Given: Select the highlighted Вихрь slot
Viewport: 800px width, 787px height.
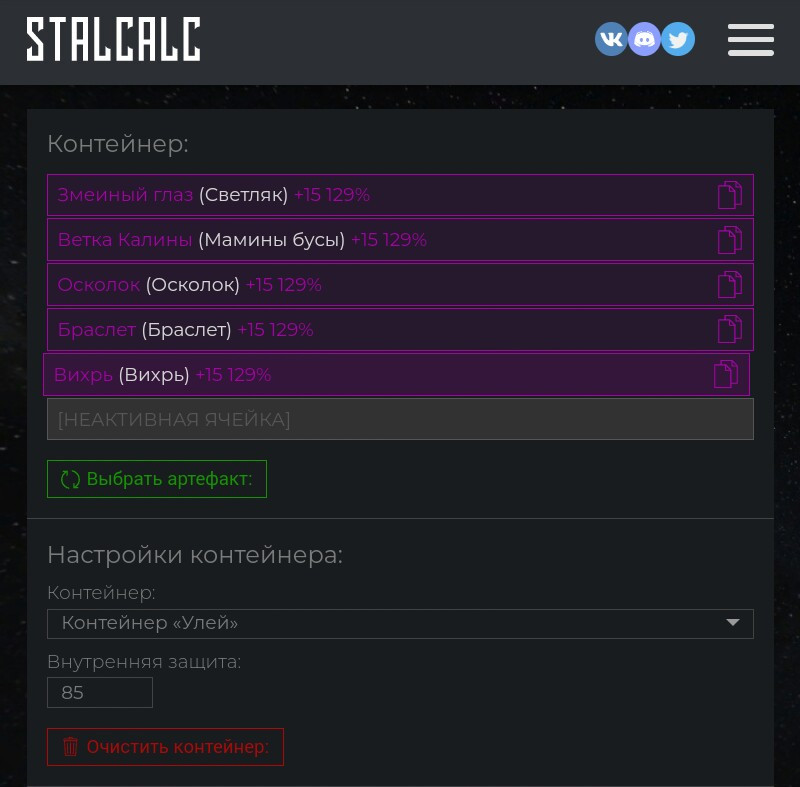Looking at the screenshot, I should (x=396, y=374).
